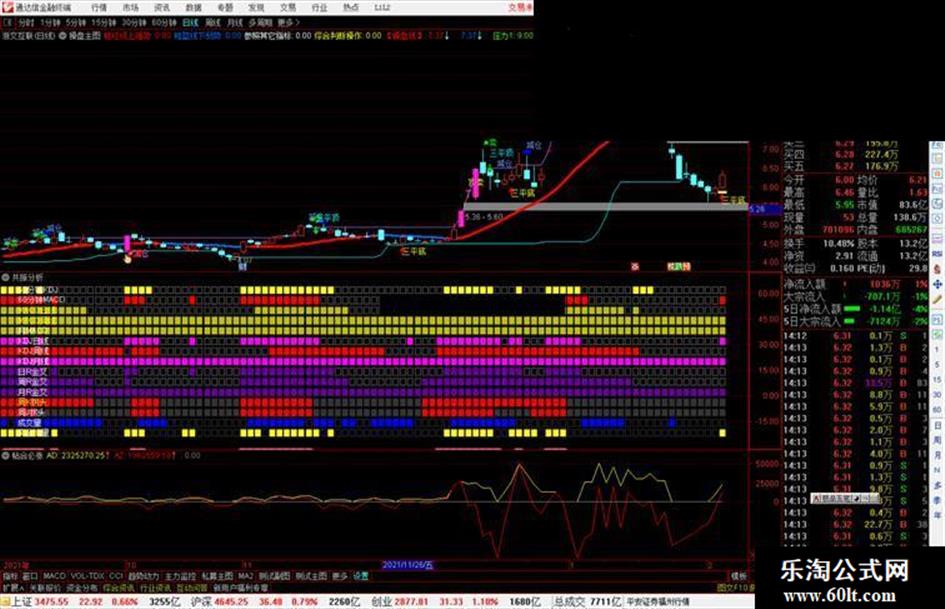Switch to the 60分钟 period tab
The width and height of the screenshot is (945, 609).
click(163, 23)
